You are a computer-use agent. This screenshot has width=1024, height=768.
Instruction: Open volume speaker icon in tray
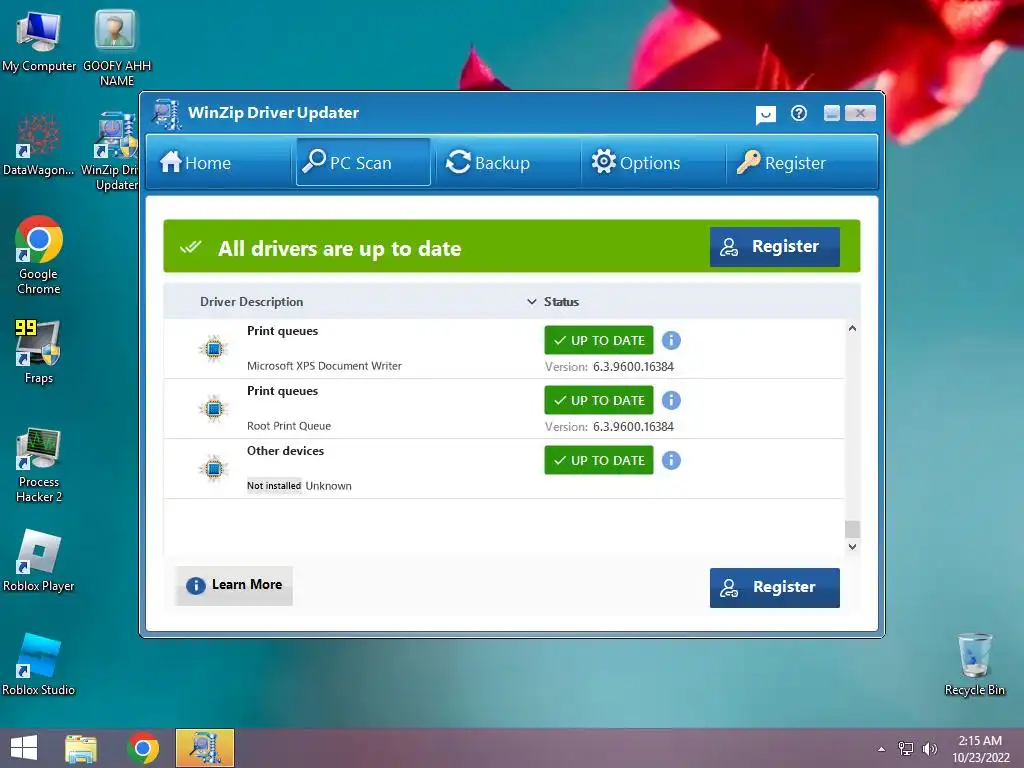coord(929,749)
